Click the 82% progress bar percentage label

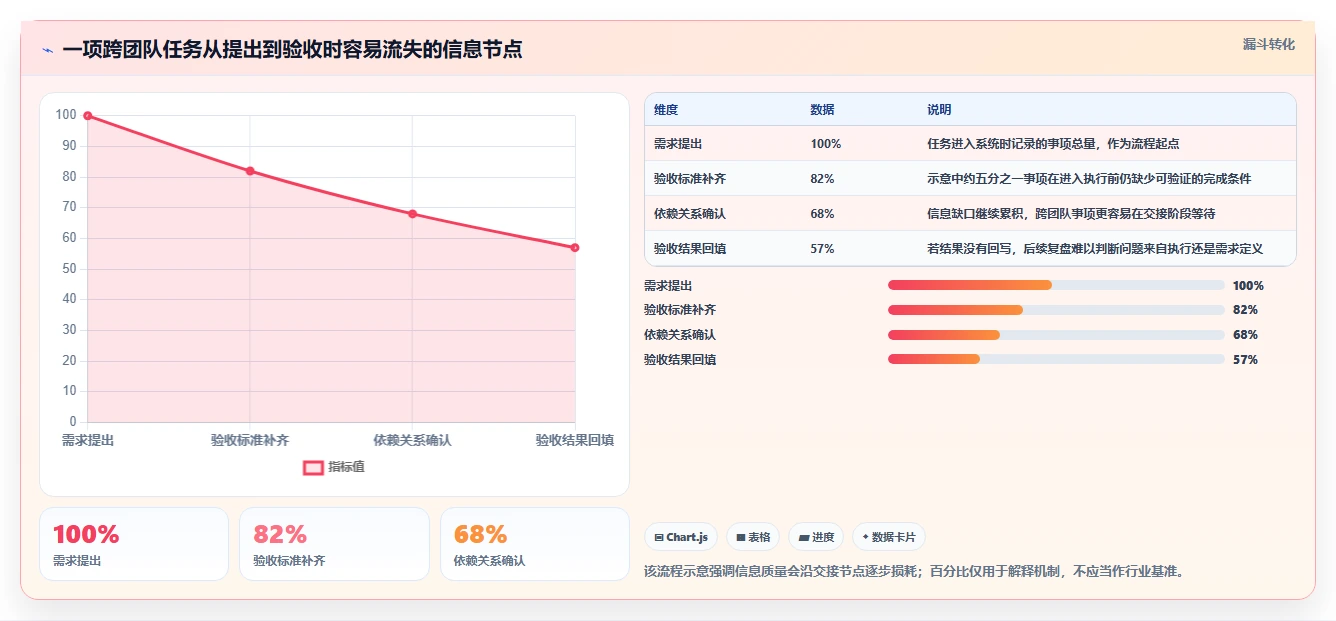1245,310
